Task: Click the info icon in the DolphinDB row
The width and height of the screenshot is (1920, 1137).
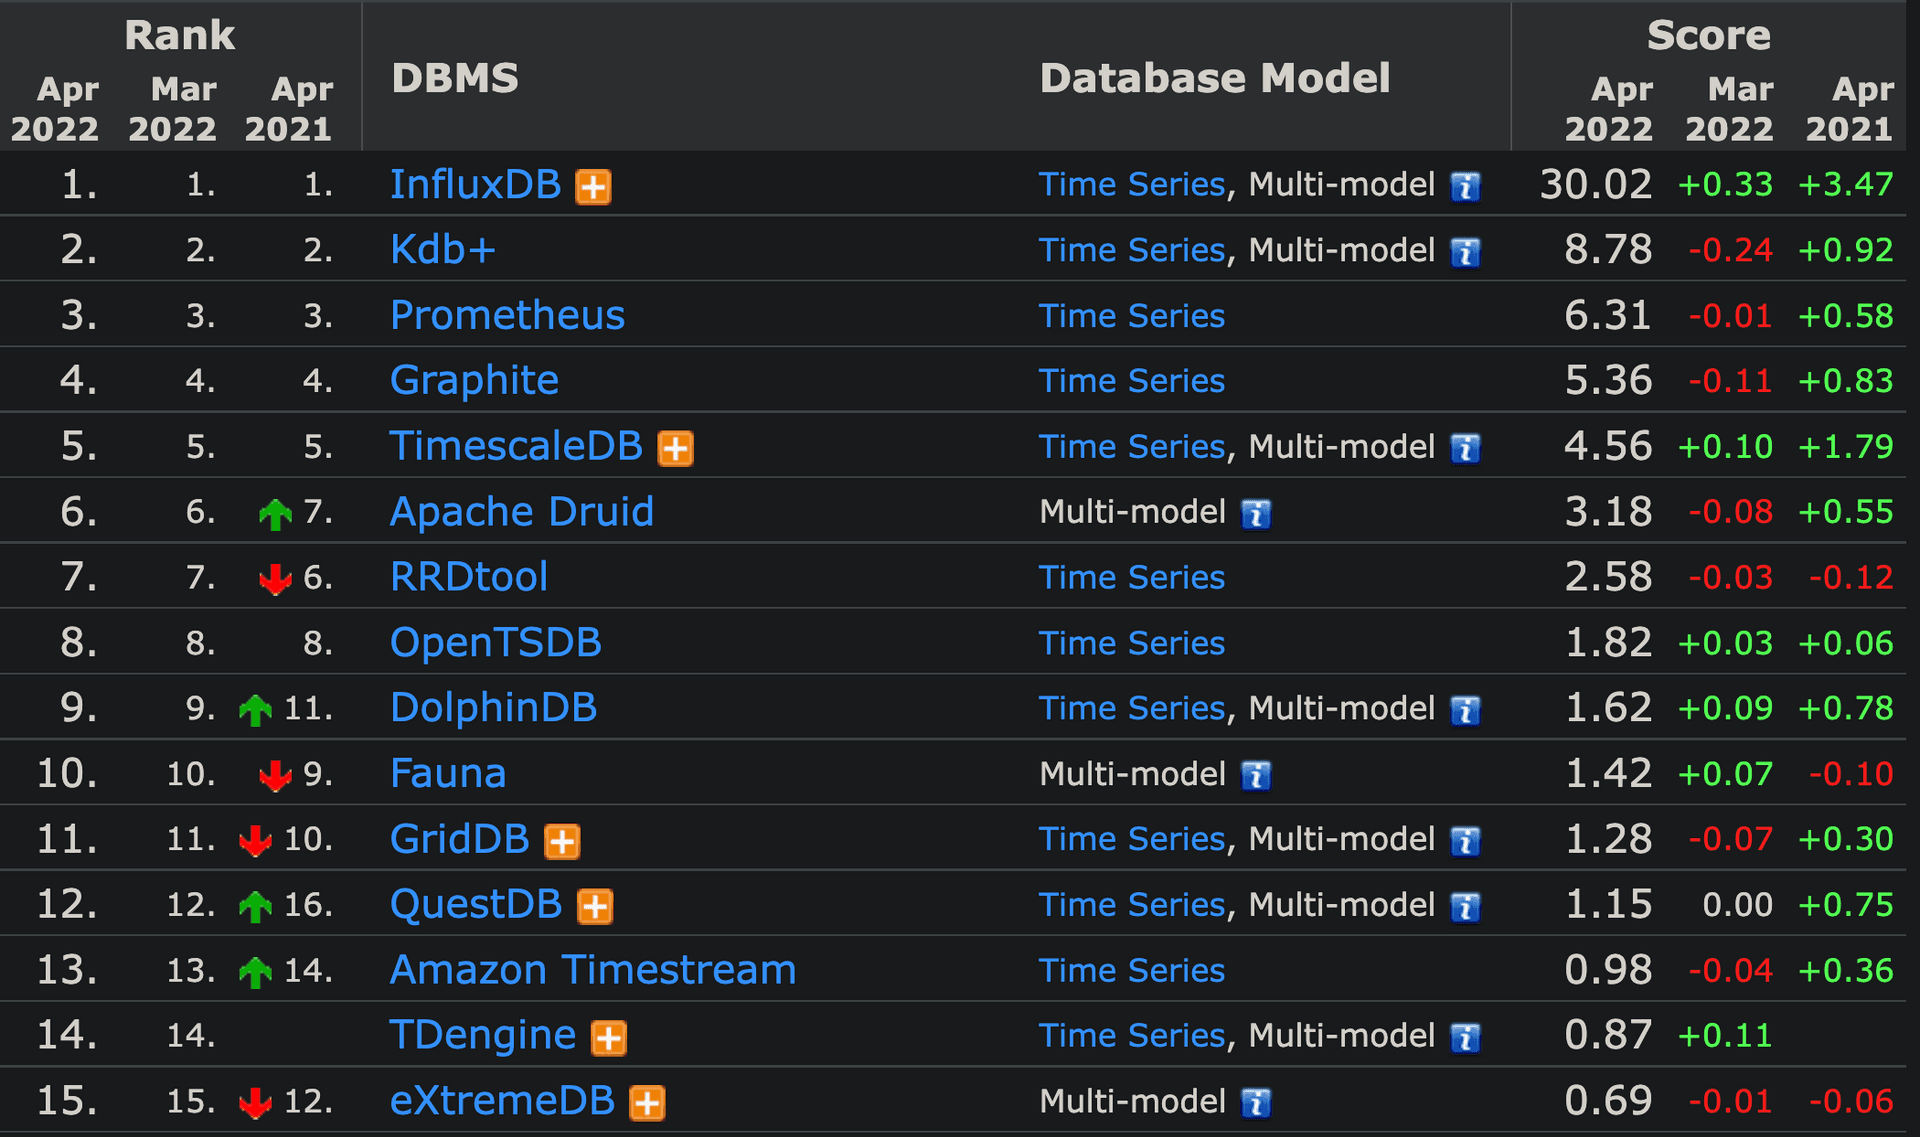Action: (x=1465, y=711)
